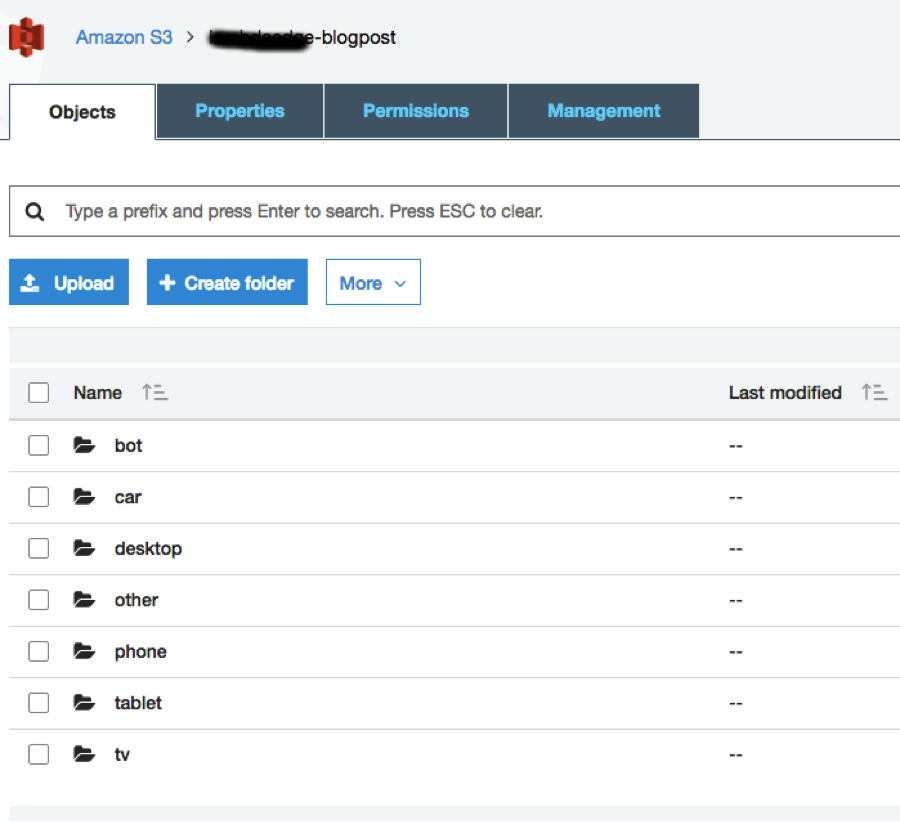
Task: Switch to the Properties tab
Action: (x=240, y=111)
